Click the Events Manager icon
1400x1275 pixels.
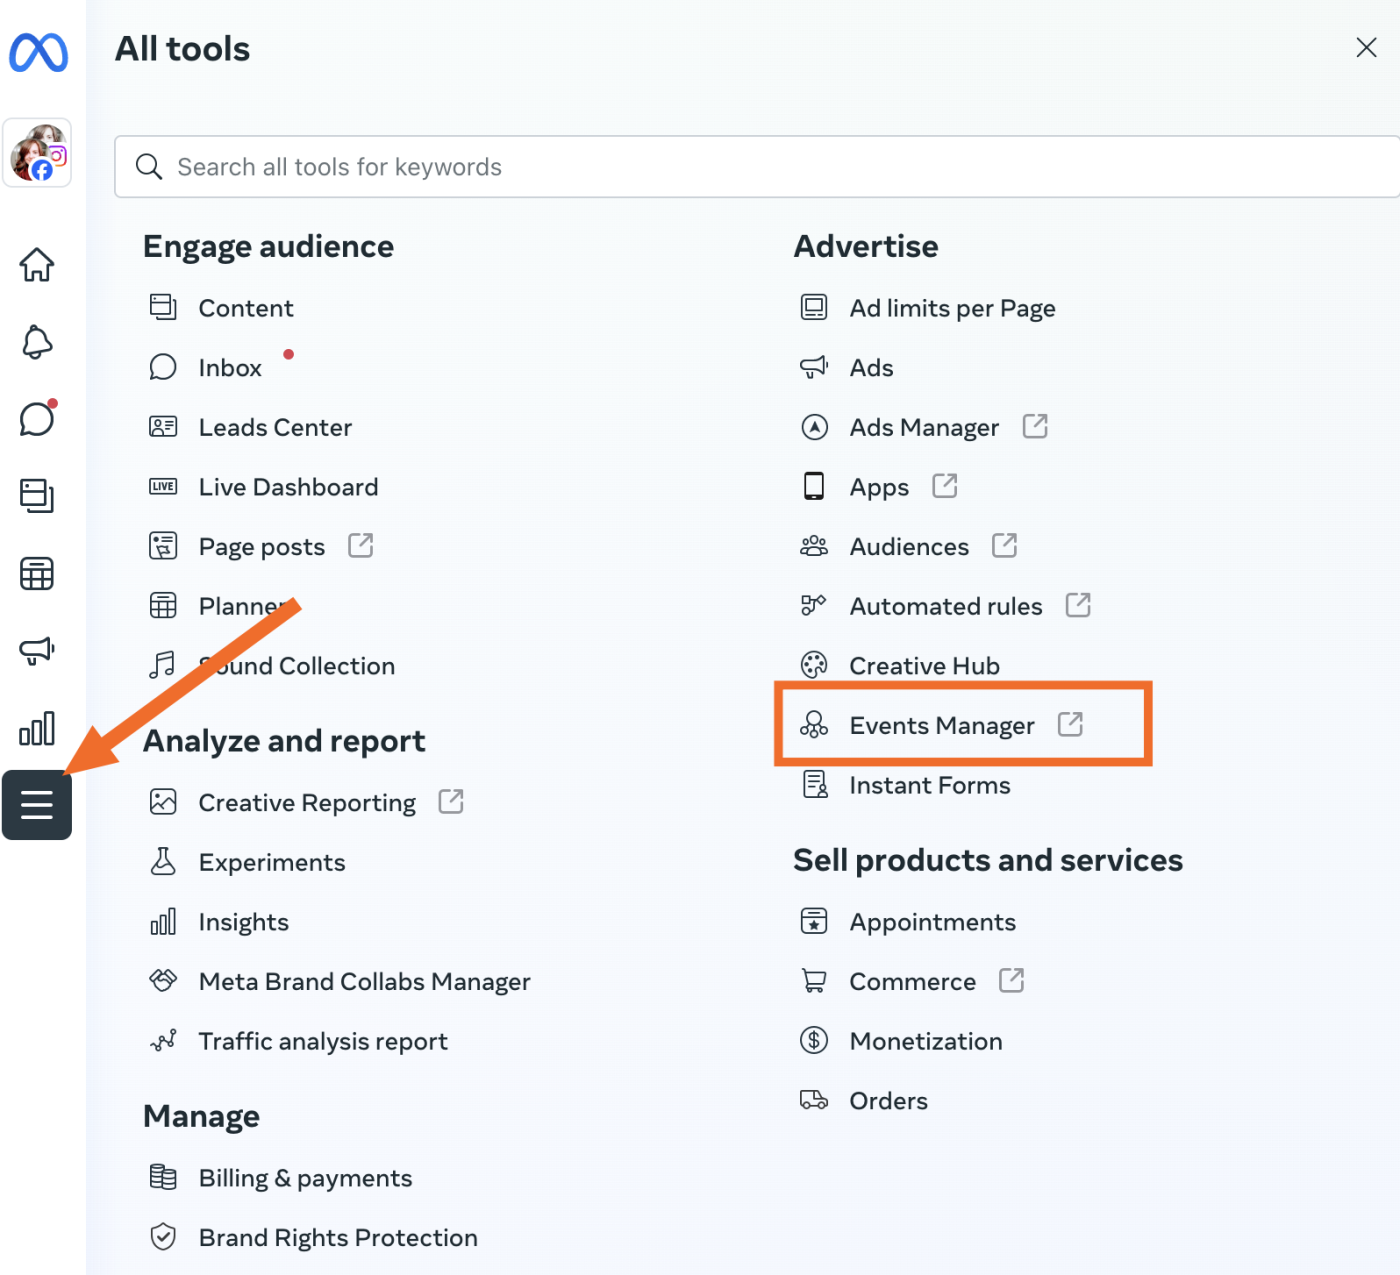[814, 724]
